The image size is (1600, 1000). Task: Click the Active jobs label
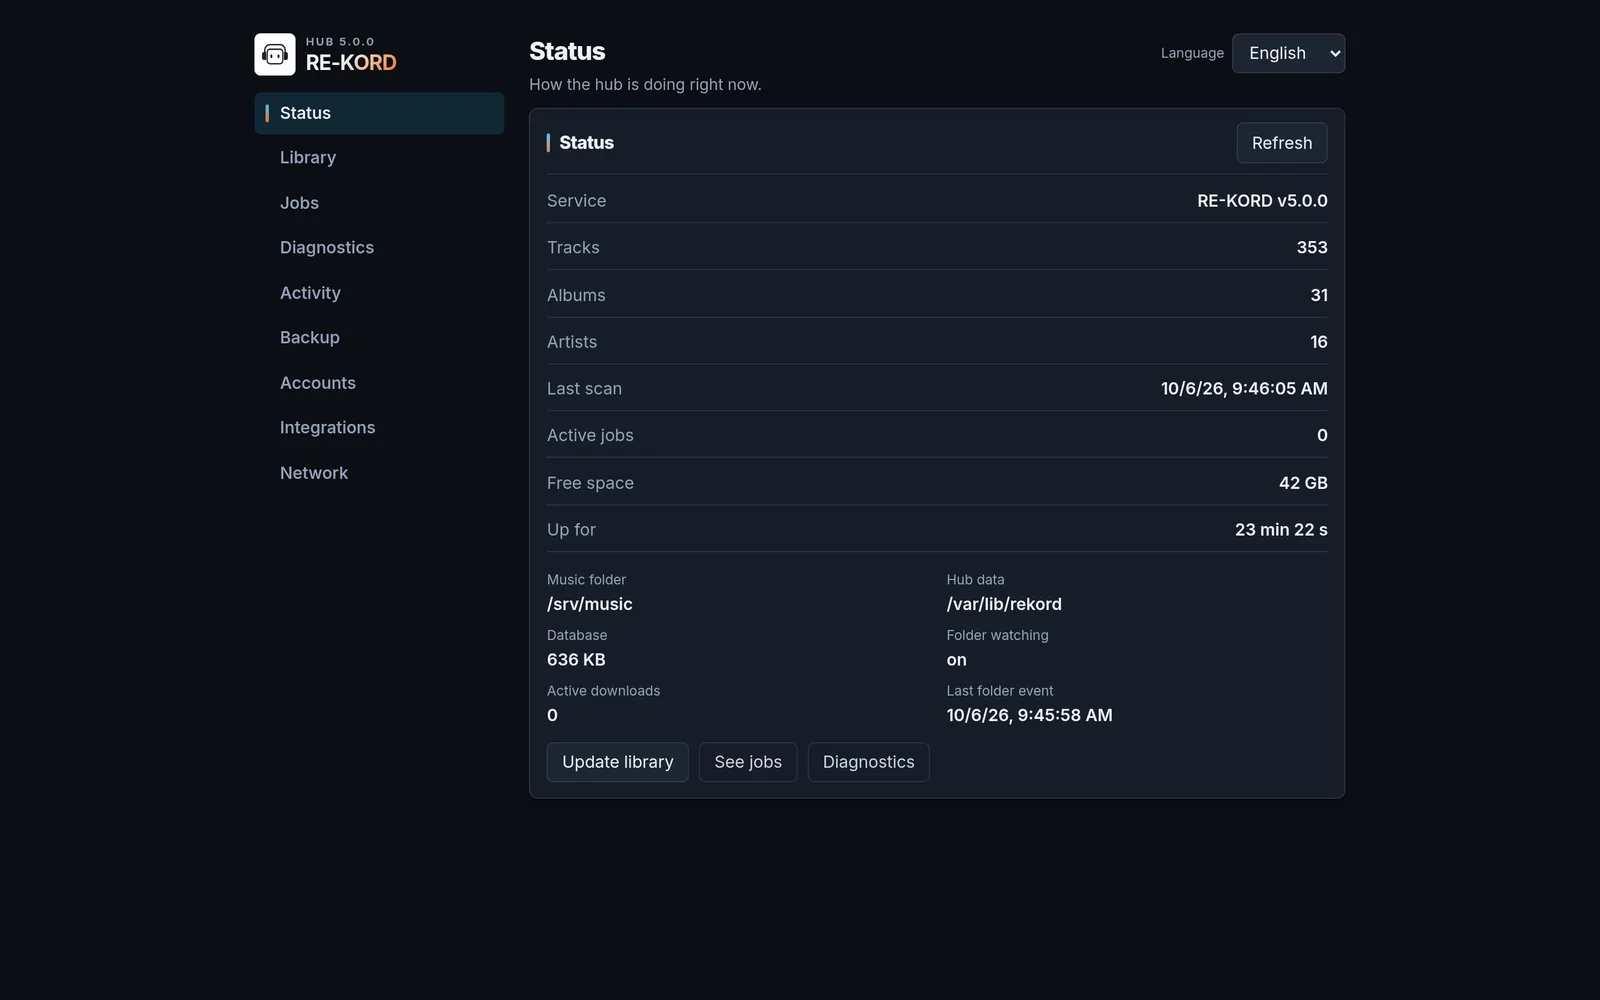point(590,436)
